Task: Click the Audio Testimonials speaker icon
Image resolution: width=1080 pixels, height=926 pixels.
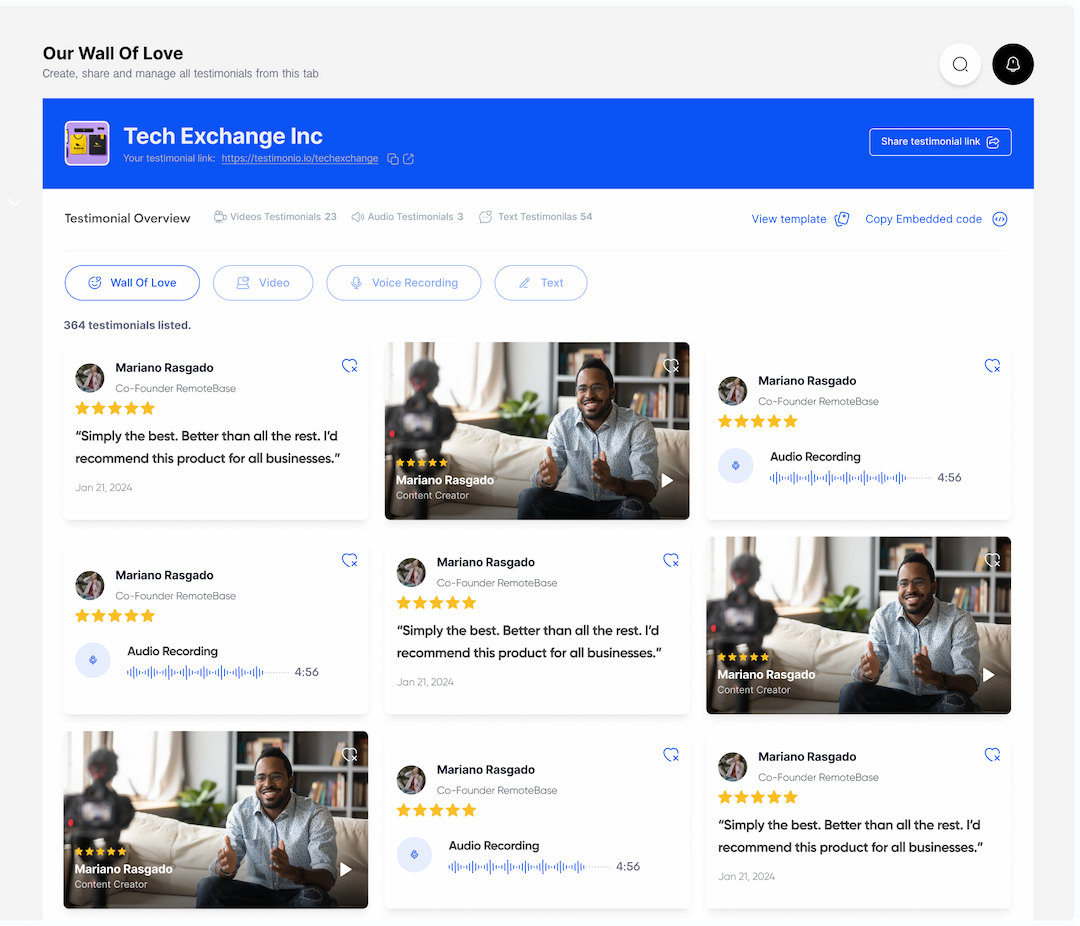Action: click(357, 217)
